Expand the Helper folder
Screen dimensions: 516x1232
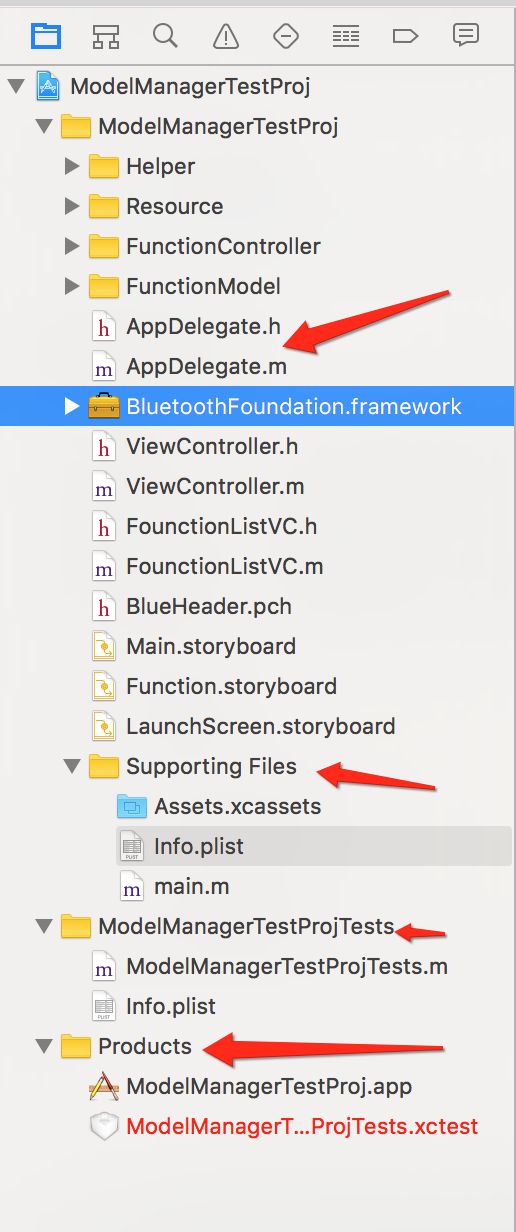71,166
